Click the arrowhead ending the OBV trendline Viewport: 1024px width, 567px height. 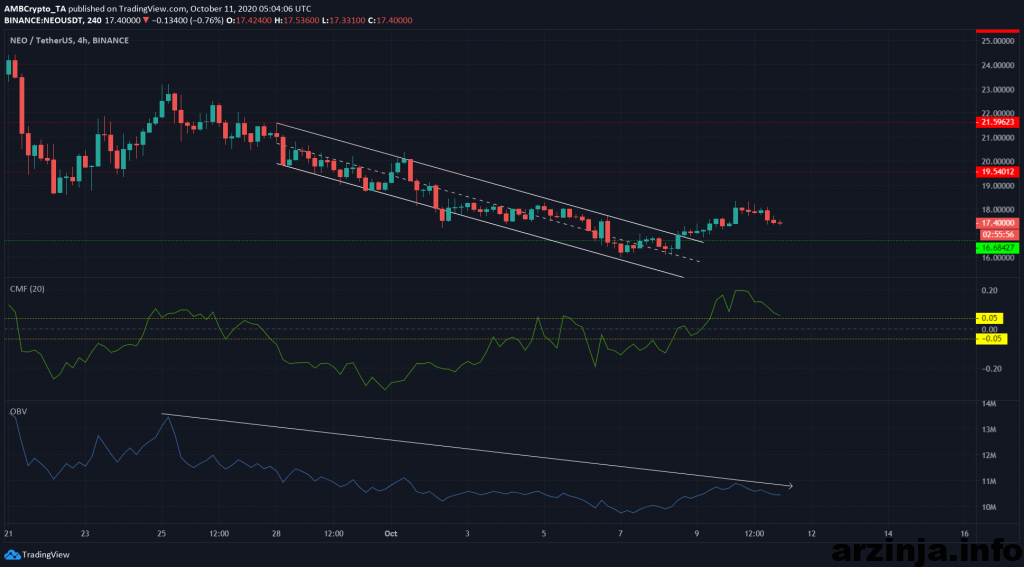[x=789, y=486]
